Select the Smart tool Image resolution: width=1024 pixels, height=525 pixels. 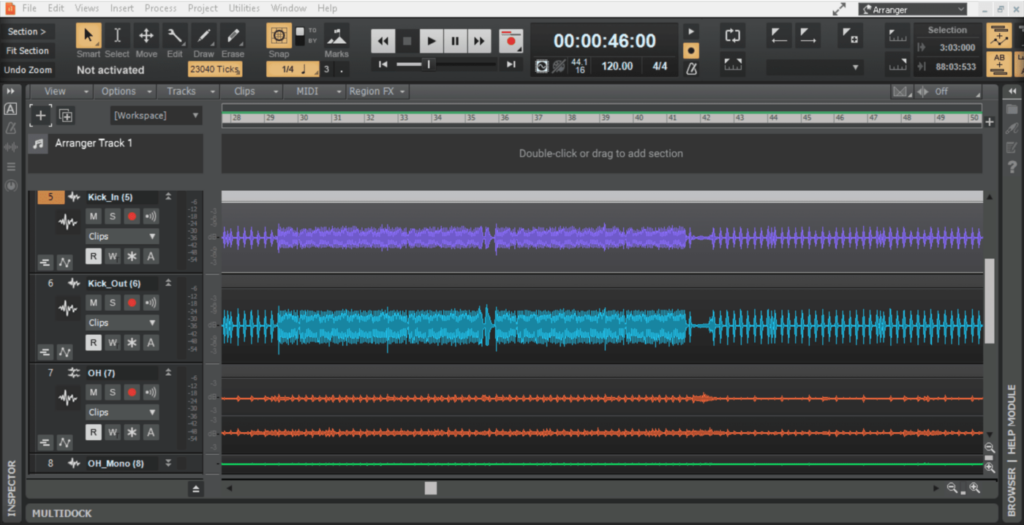click(x=88, y=38)
